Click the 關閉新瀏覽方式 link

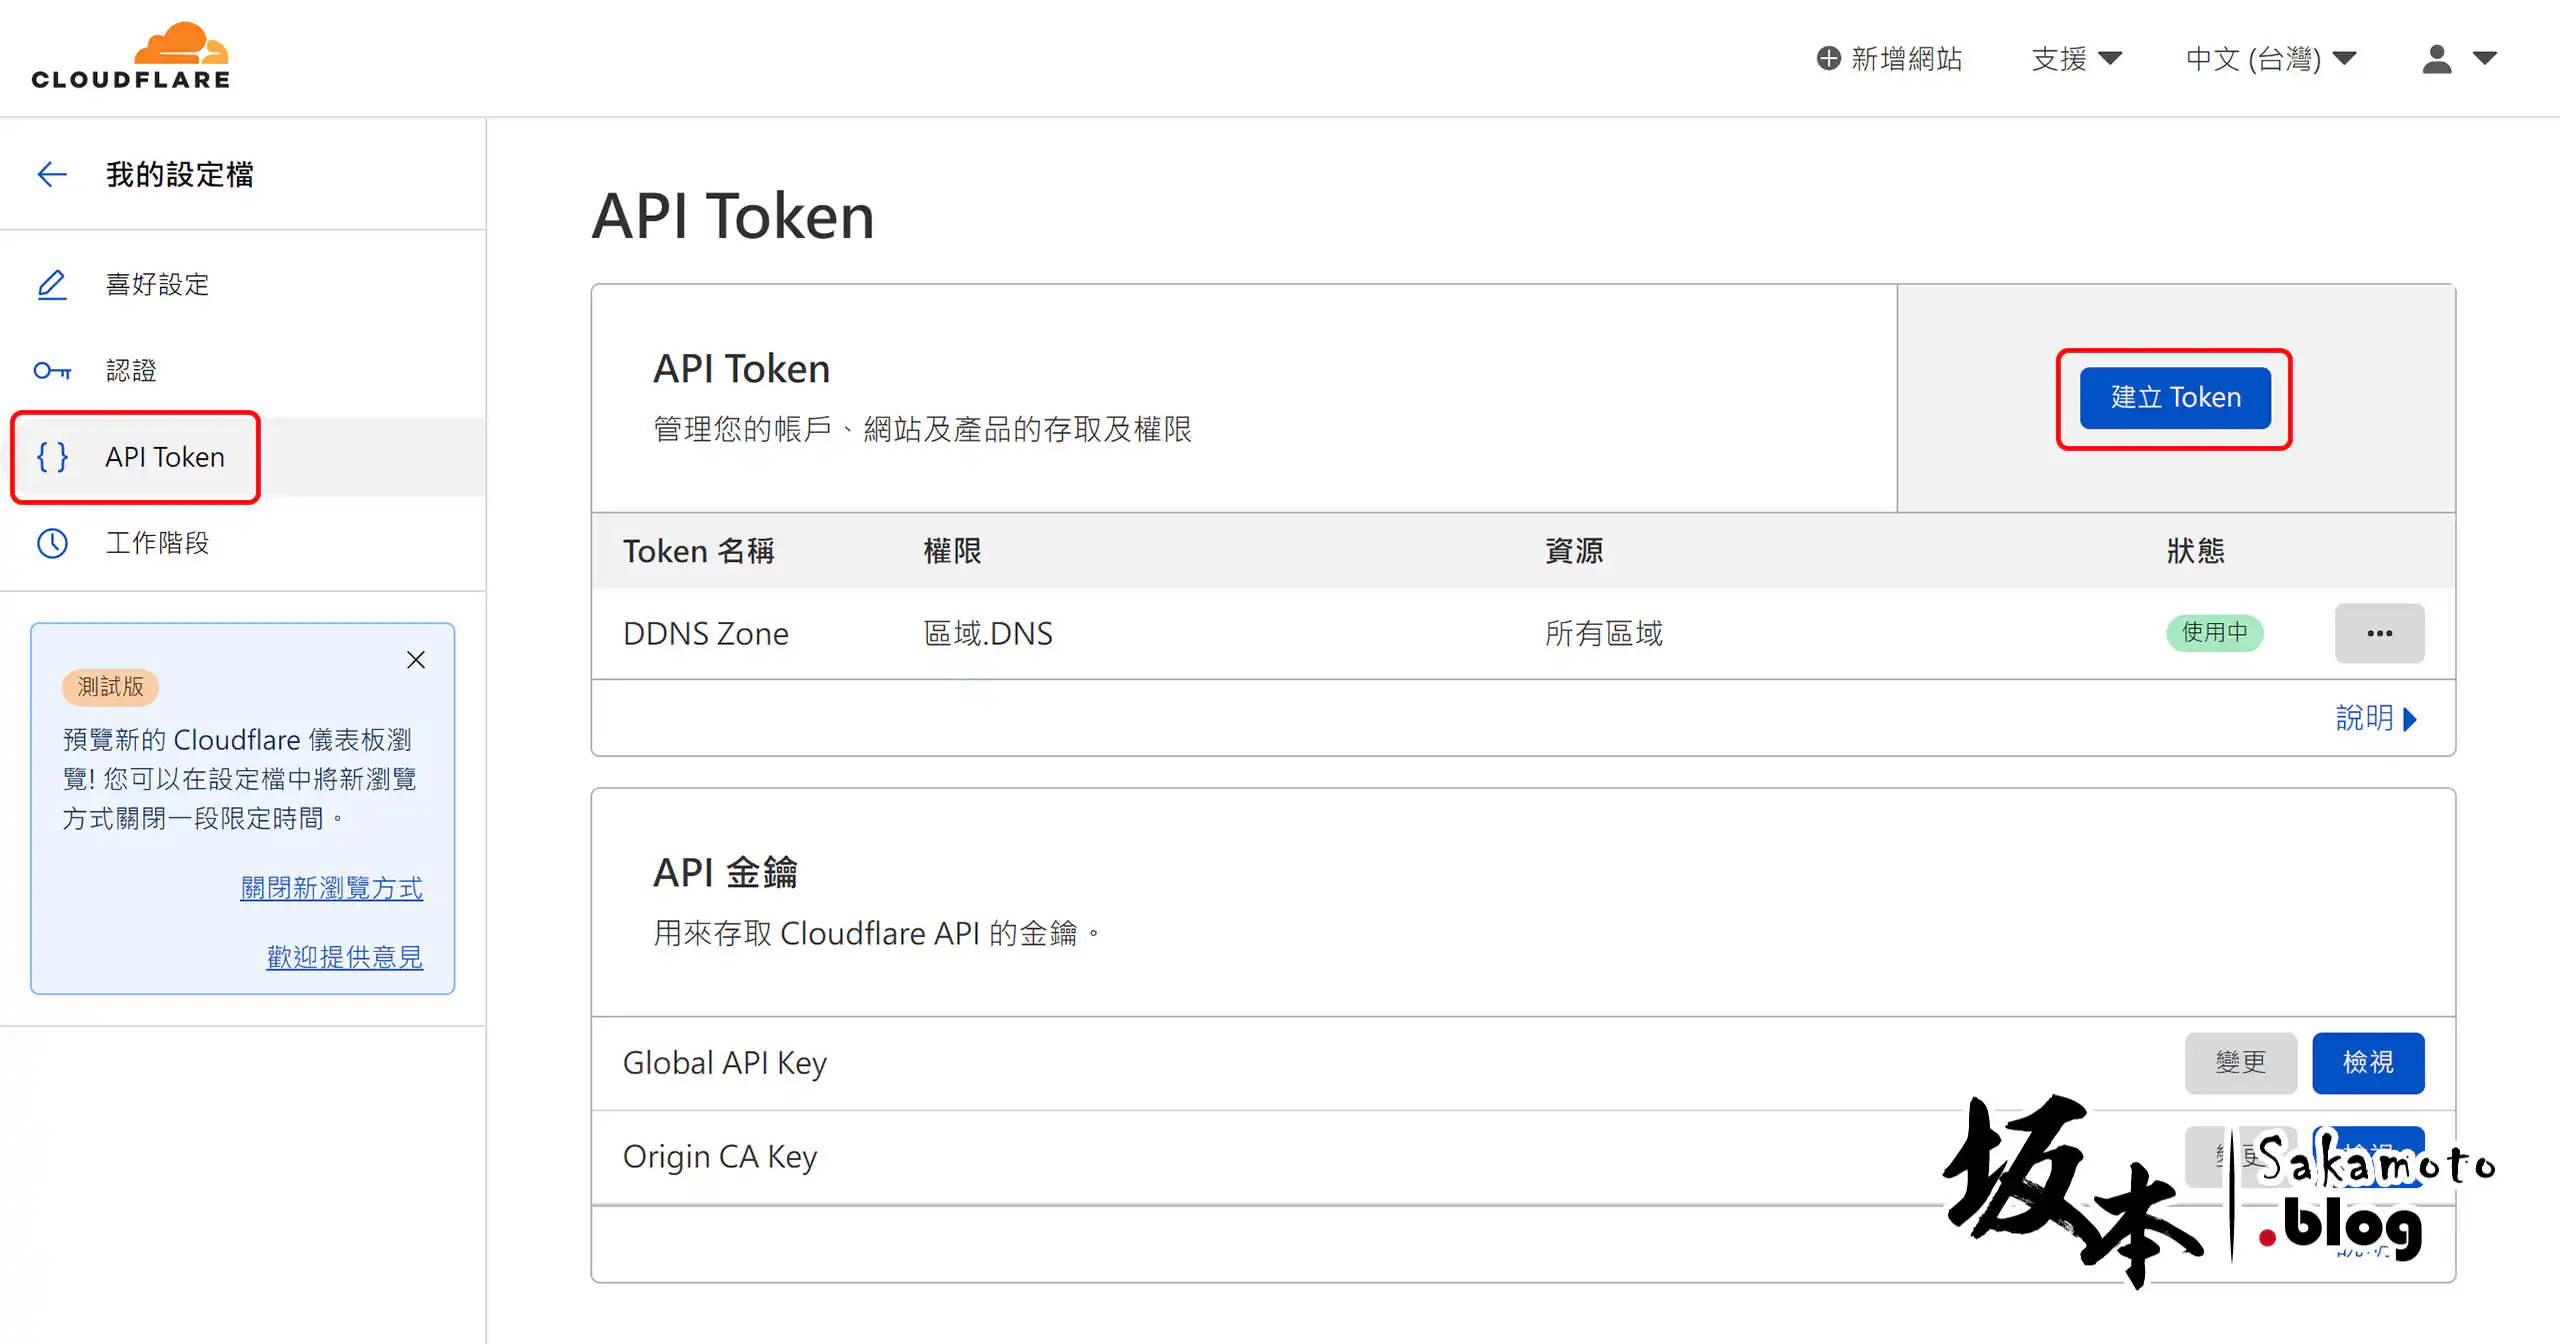point(331,888)
